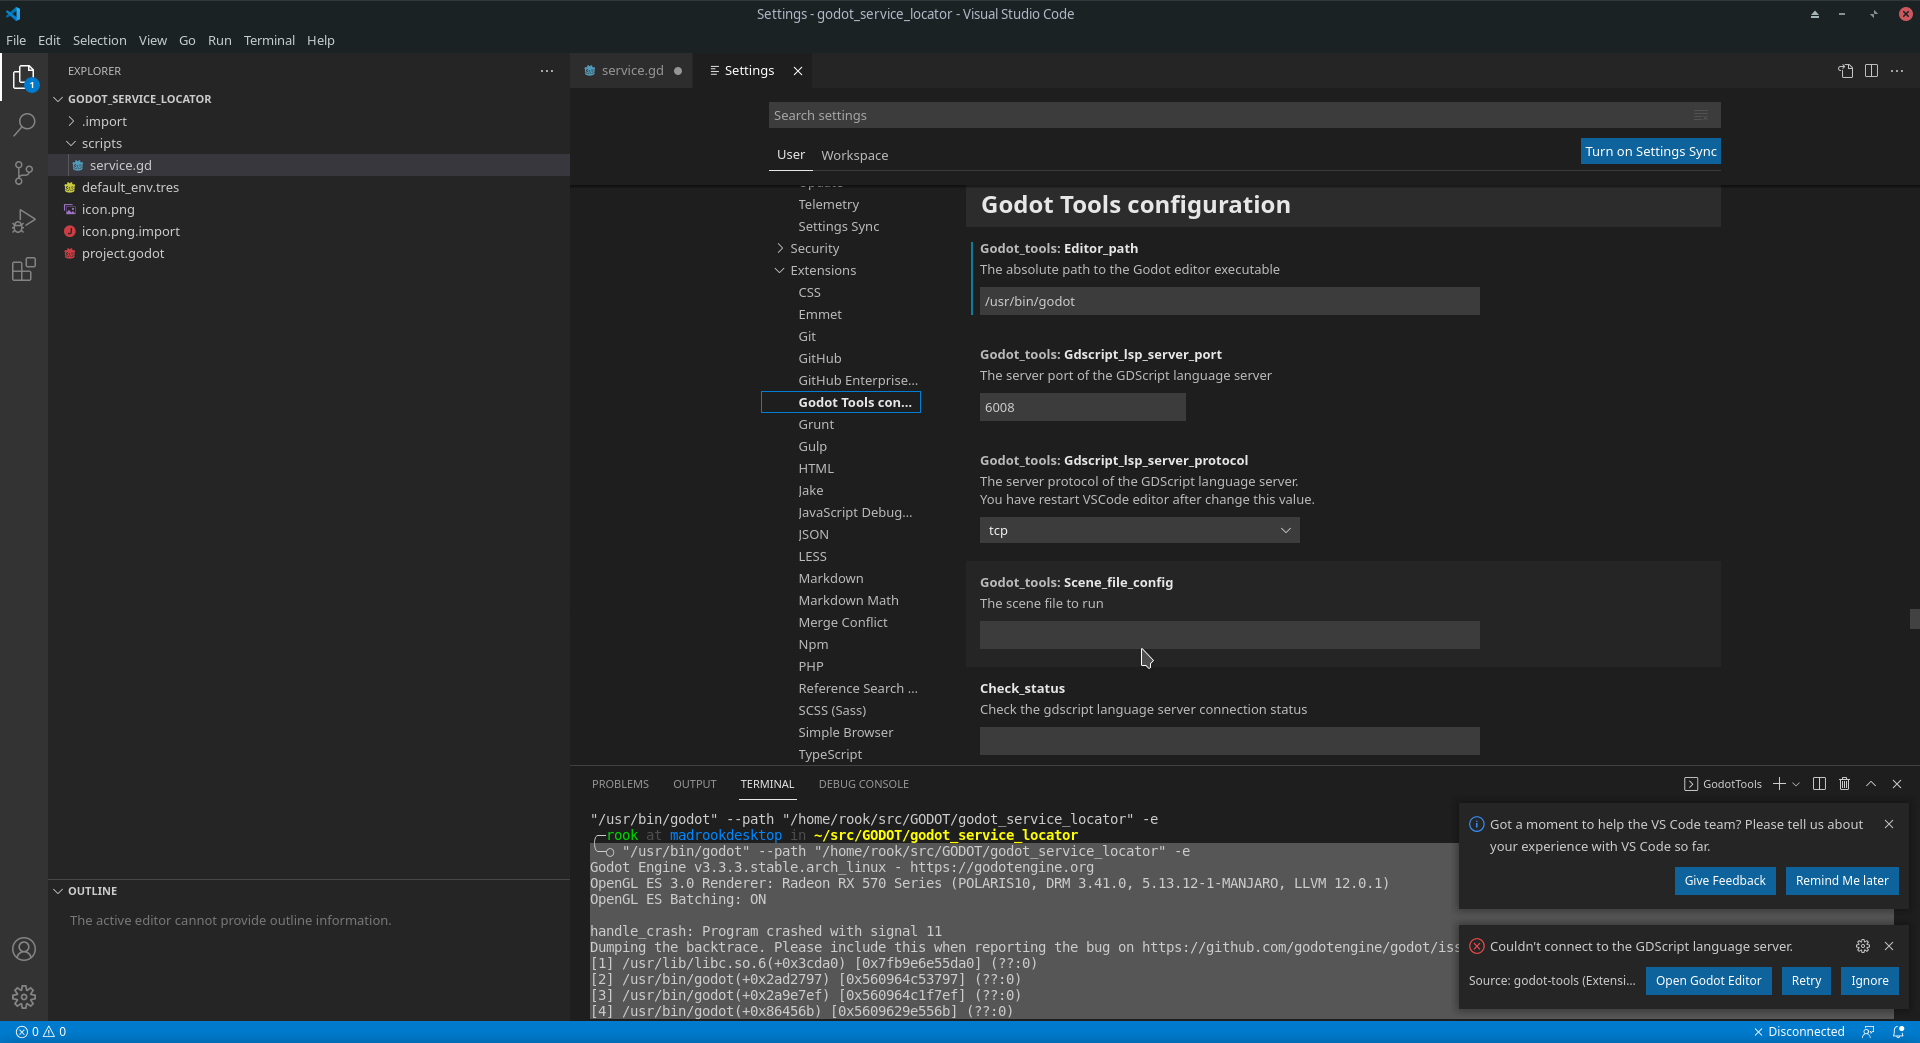Open Source Control view
This screenshot has width=1920, height=1043.
(24, 172)
